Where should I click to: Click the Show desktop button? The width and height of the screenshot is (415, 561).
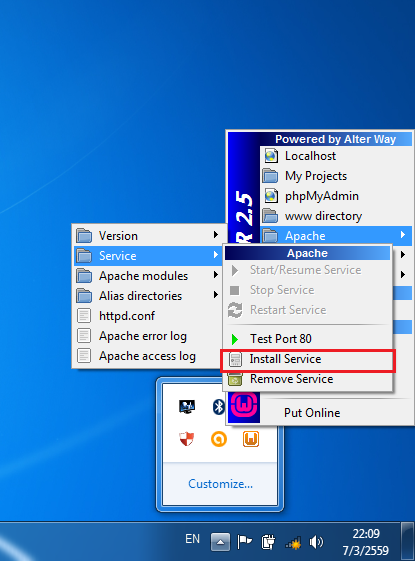[x=407, y=541]
